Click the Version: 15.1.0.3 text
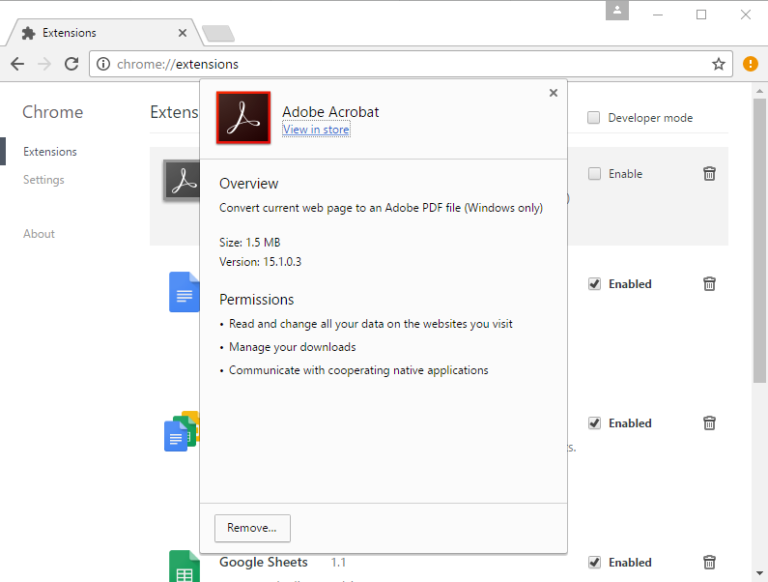 pos(260,262)
